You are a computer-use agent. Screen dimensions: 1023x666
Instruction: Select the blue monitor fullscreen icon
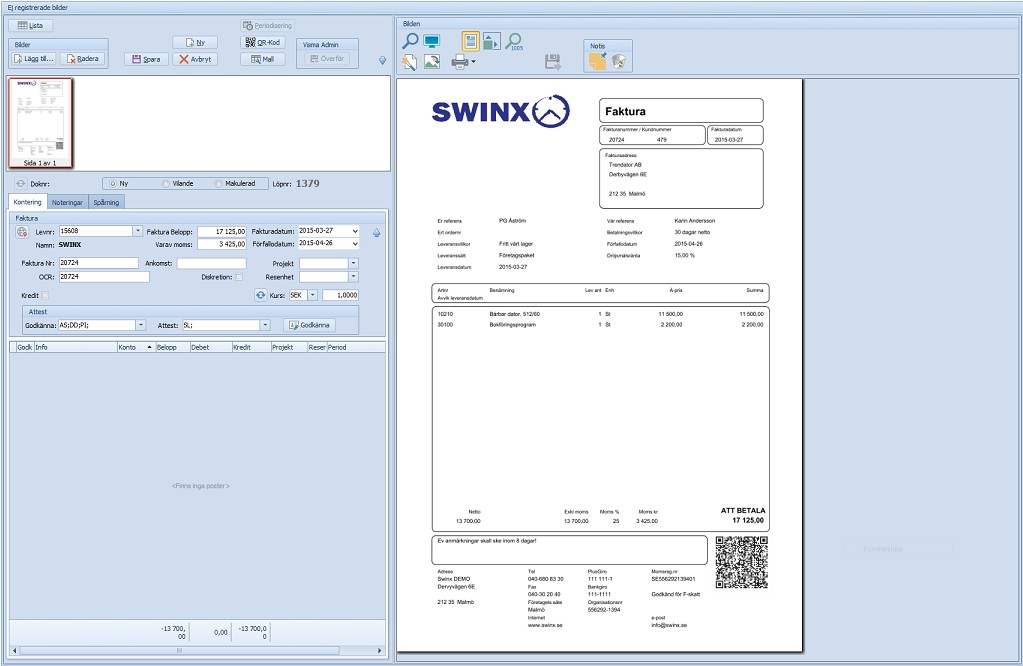[431, 42]
